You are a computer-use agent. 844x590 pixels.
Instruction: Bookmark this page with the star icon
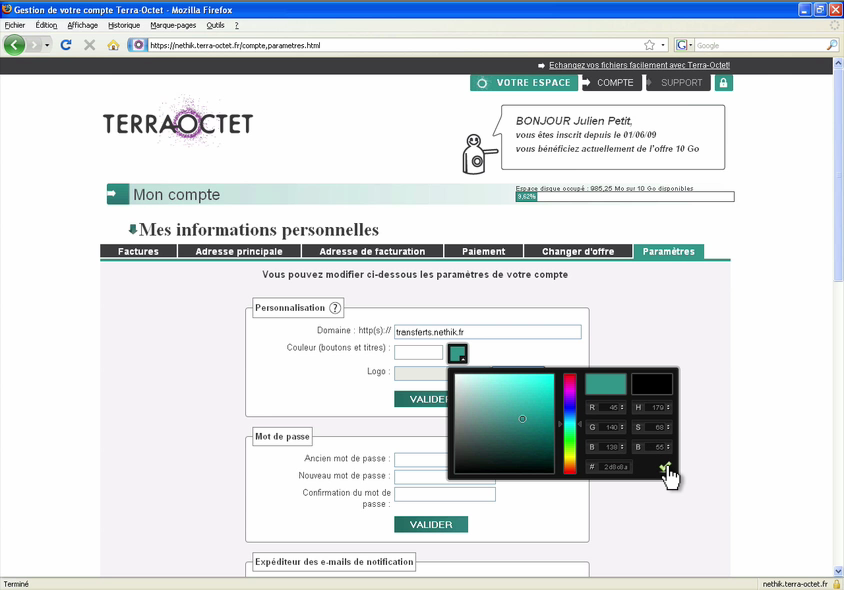650,45
